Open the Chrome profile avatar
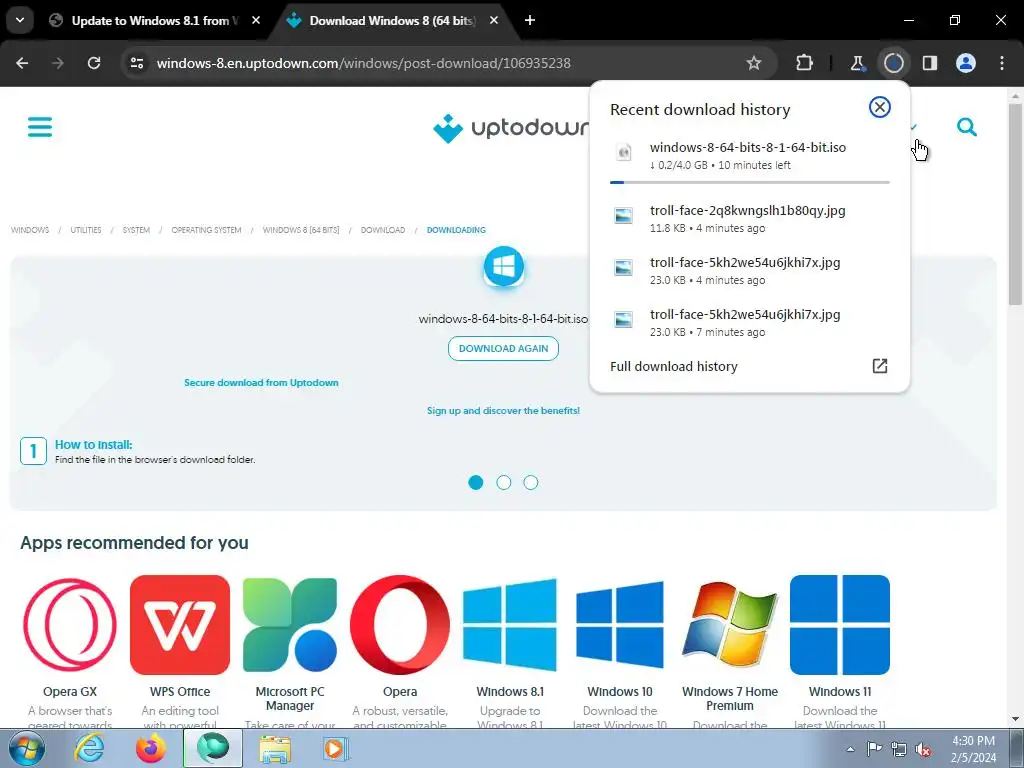Image resolution: width=1024 pixels, height=768 pixels. [x=966, y=63]
